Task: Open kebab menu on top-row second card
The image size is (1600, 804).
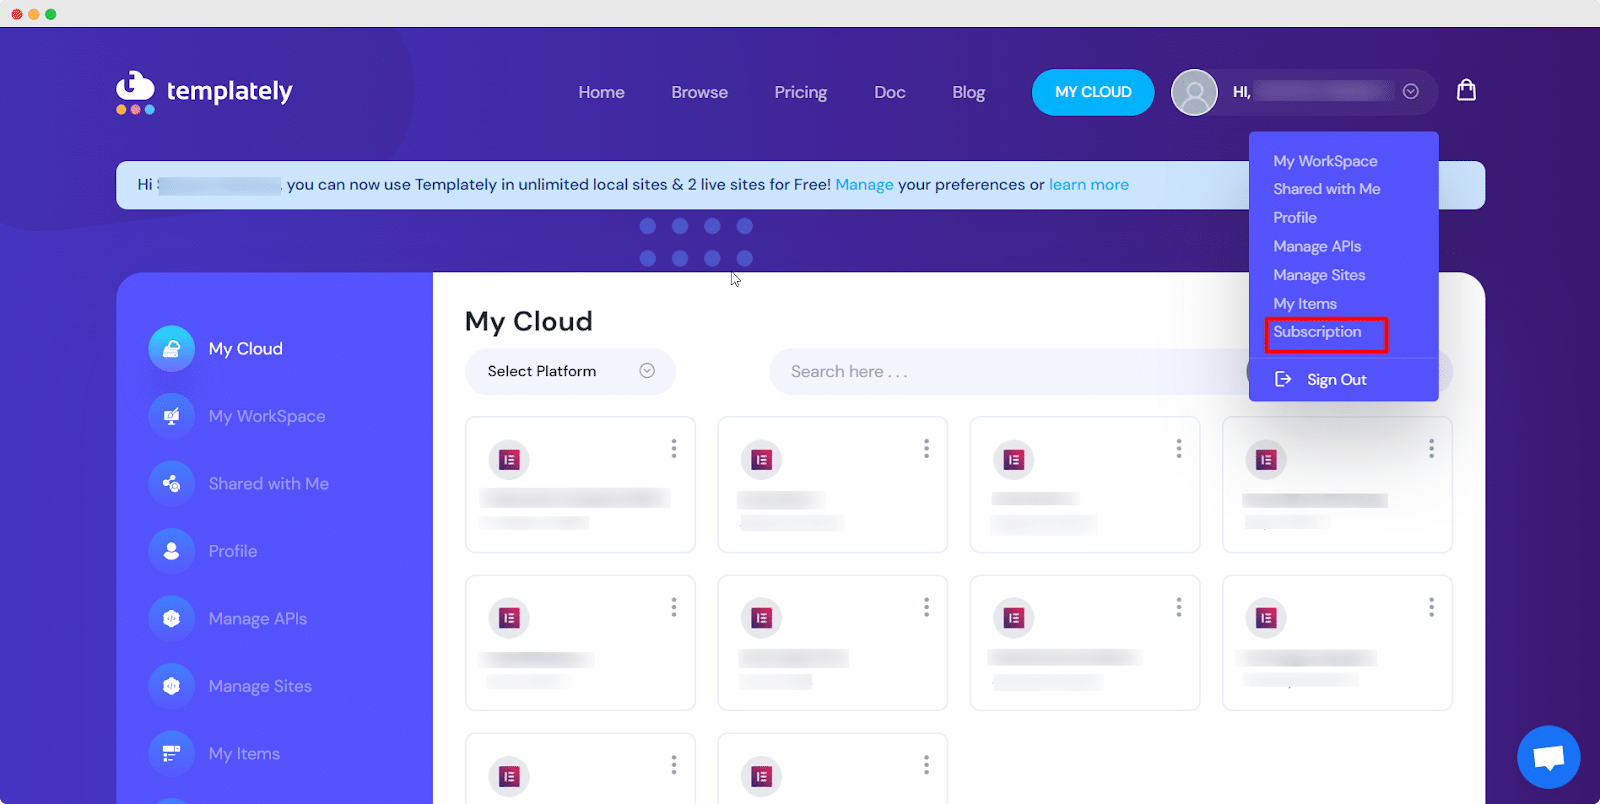Action: 926,449
